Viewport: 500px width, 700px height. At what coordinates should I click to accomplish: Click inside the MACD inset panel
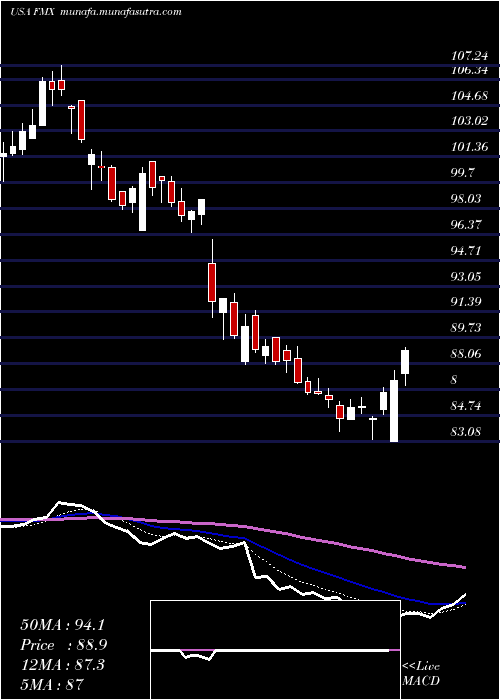coord(275,650)
